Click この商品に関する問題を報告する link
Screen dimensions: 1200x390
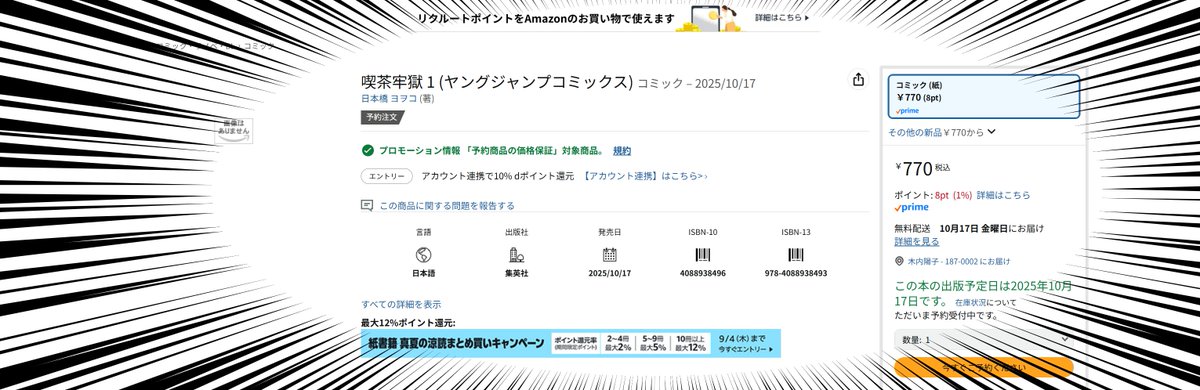[x=447, y=205]
